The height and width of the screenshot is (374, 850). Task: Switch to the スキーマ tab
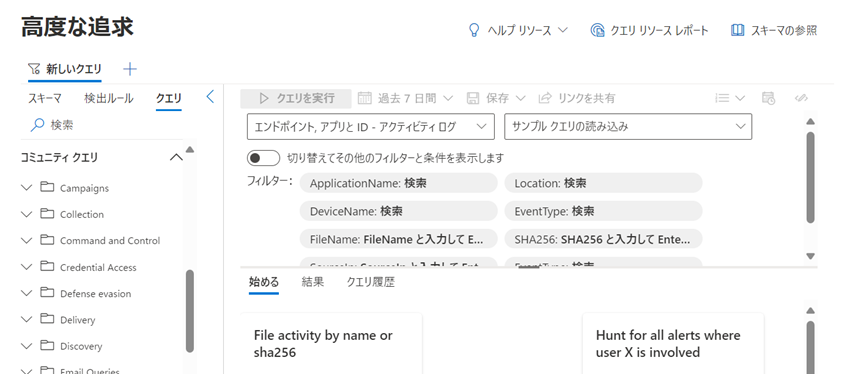click(x=45, y=98)
